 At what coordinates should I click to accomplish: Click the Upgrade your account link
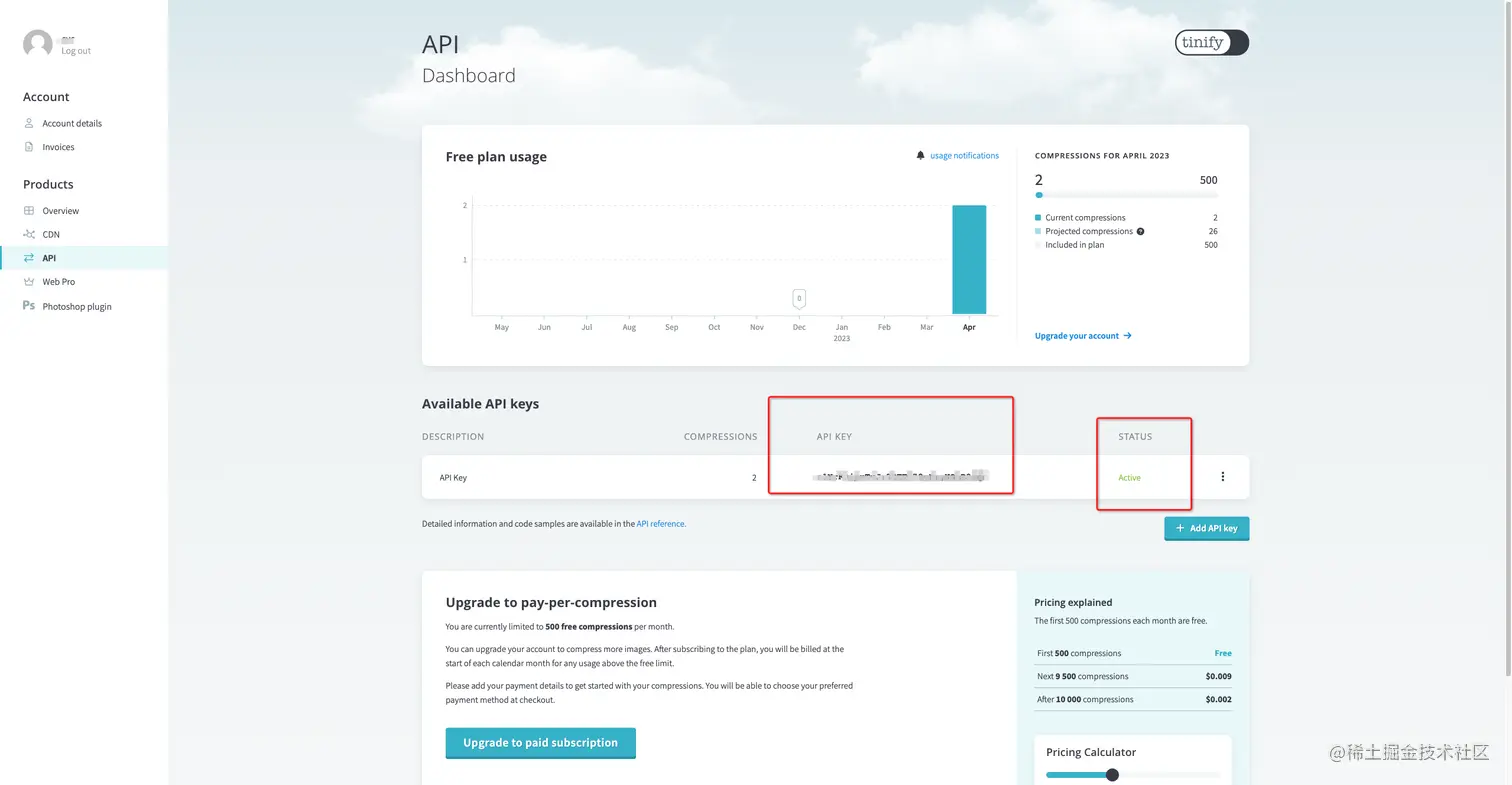(1083, 336)
